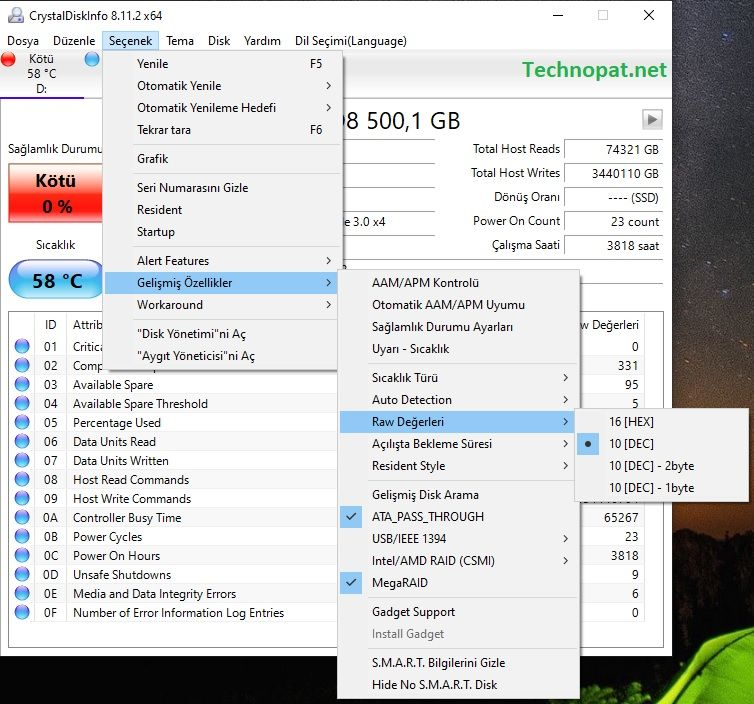Click the Technopat.net link banner
This screenshot has width=754, height=704.
click(x=594, y=70)
